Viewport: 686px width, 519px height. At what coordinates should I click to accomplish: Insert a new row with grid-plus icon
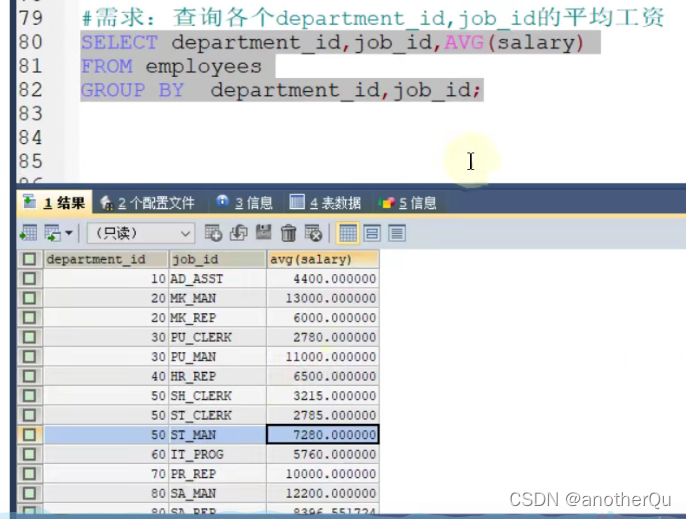[214, 233]
